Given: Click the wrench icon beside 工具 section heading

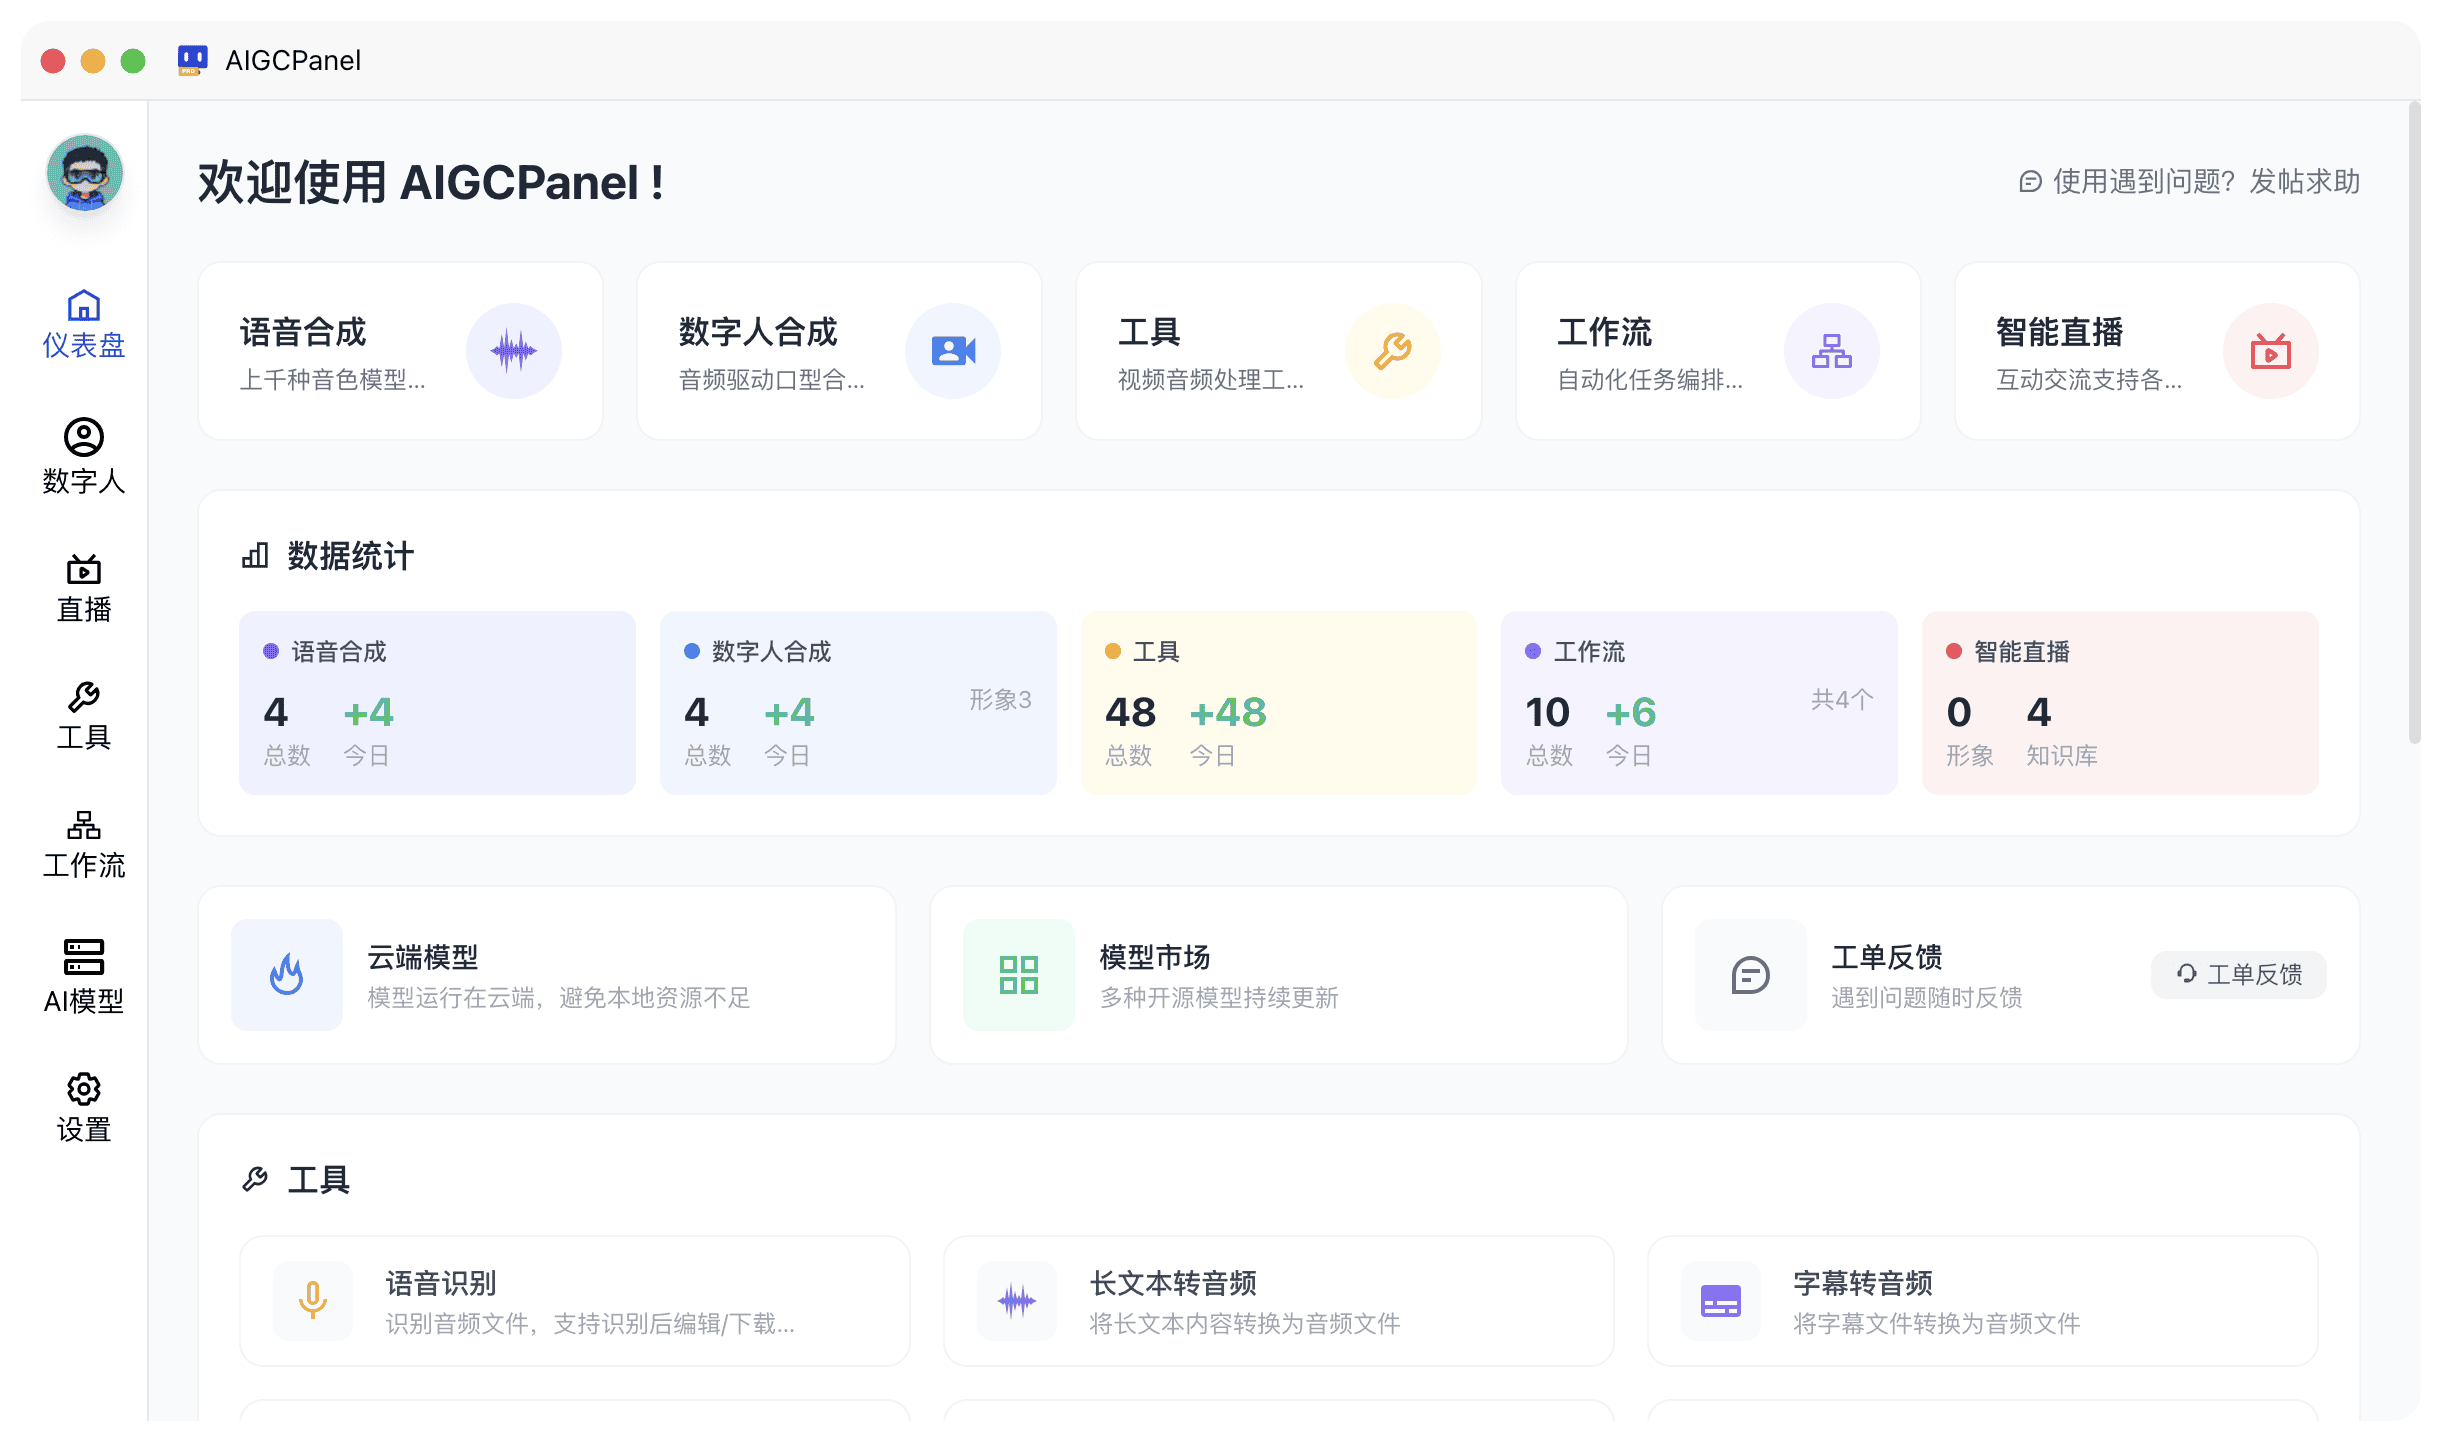Looking at the screenshot, I should [255, 1180].
